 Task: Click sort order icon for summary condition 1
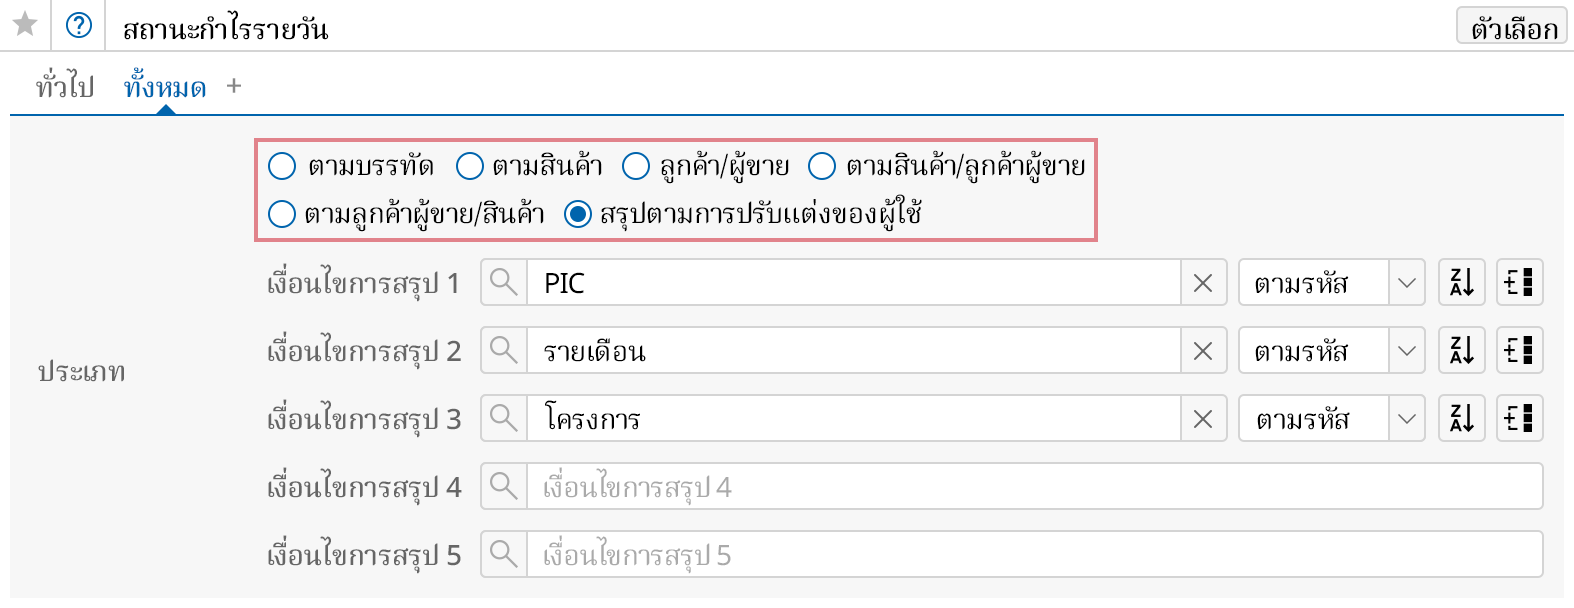(x=1461, y=283)
